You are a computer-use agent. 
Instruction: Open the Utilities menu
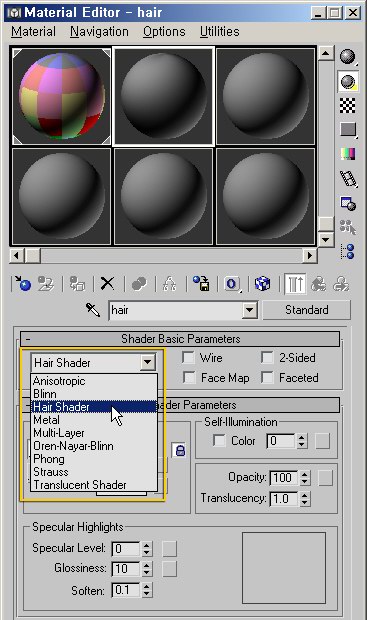(x=219, y=32)
